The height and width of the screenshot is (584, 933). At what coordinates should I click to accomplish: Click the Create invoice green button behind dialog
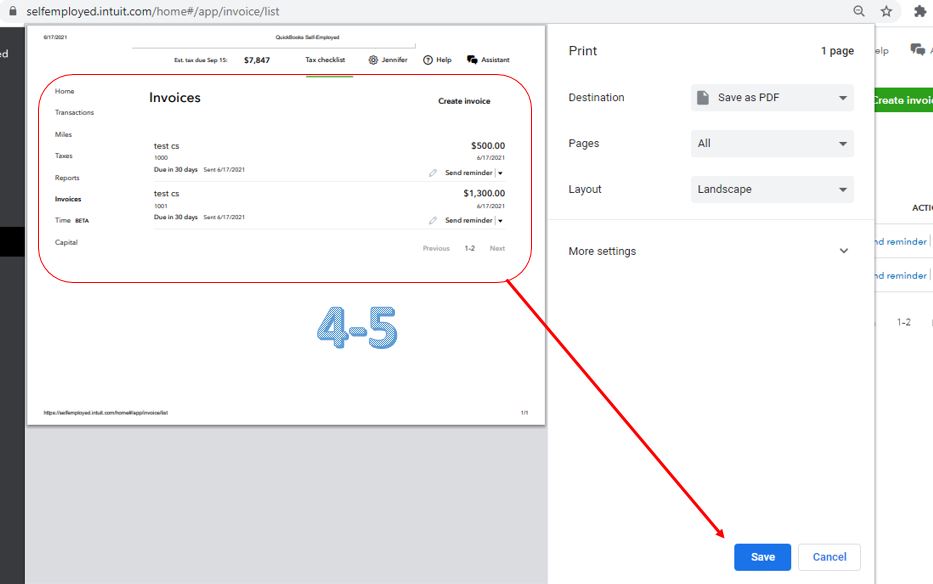click(x=903, y=100)
